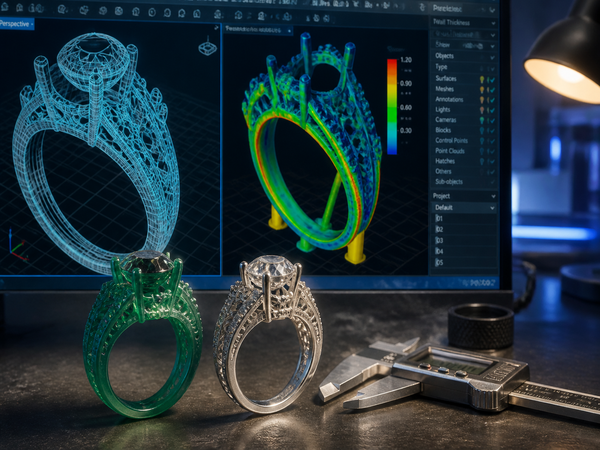Click the Annotations label
Image resolution: width=600 pixels, height=450 pixels.
pos(449,99)
